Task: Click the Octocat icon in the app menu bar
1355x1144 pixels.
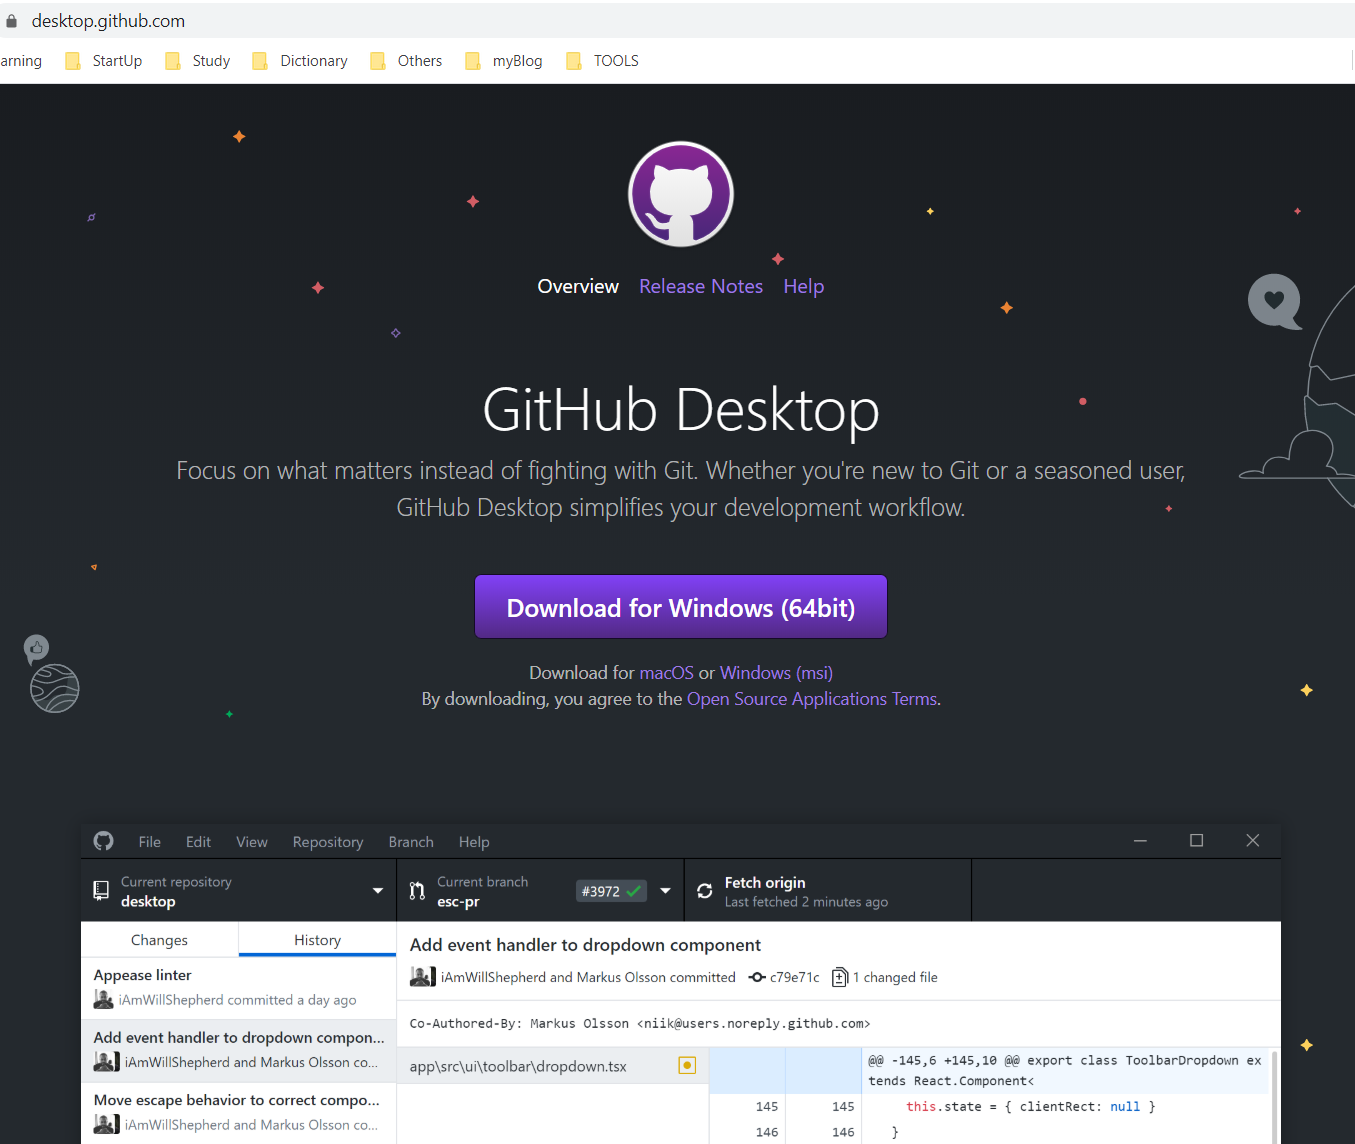Action: coord(104,841)
